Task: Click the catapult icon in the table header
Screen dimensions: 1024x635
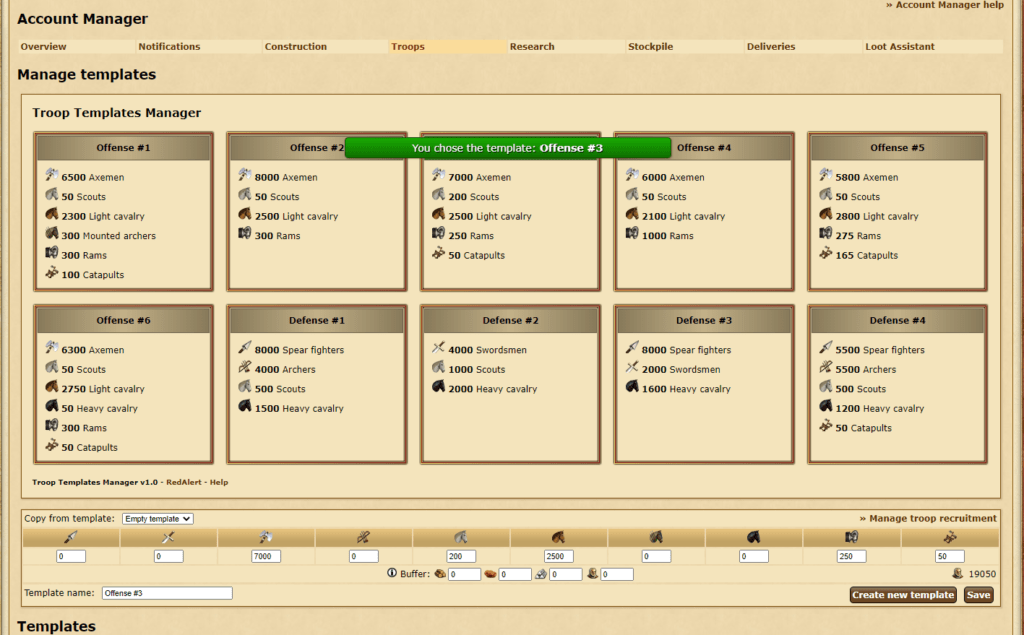Action: (x=950, y=537)
